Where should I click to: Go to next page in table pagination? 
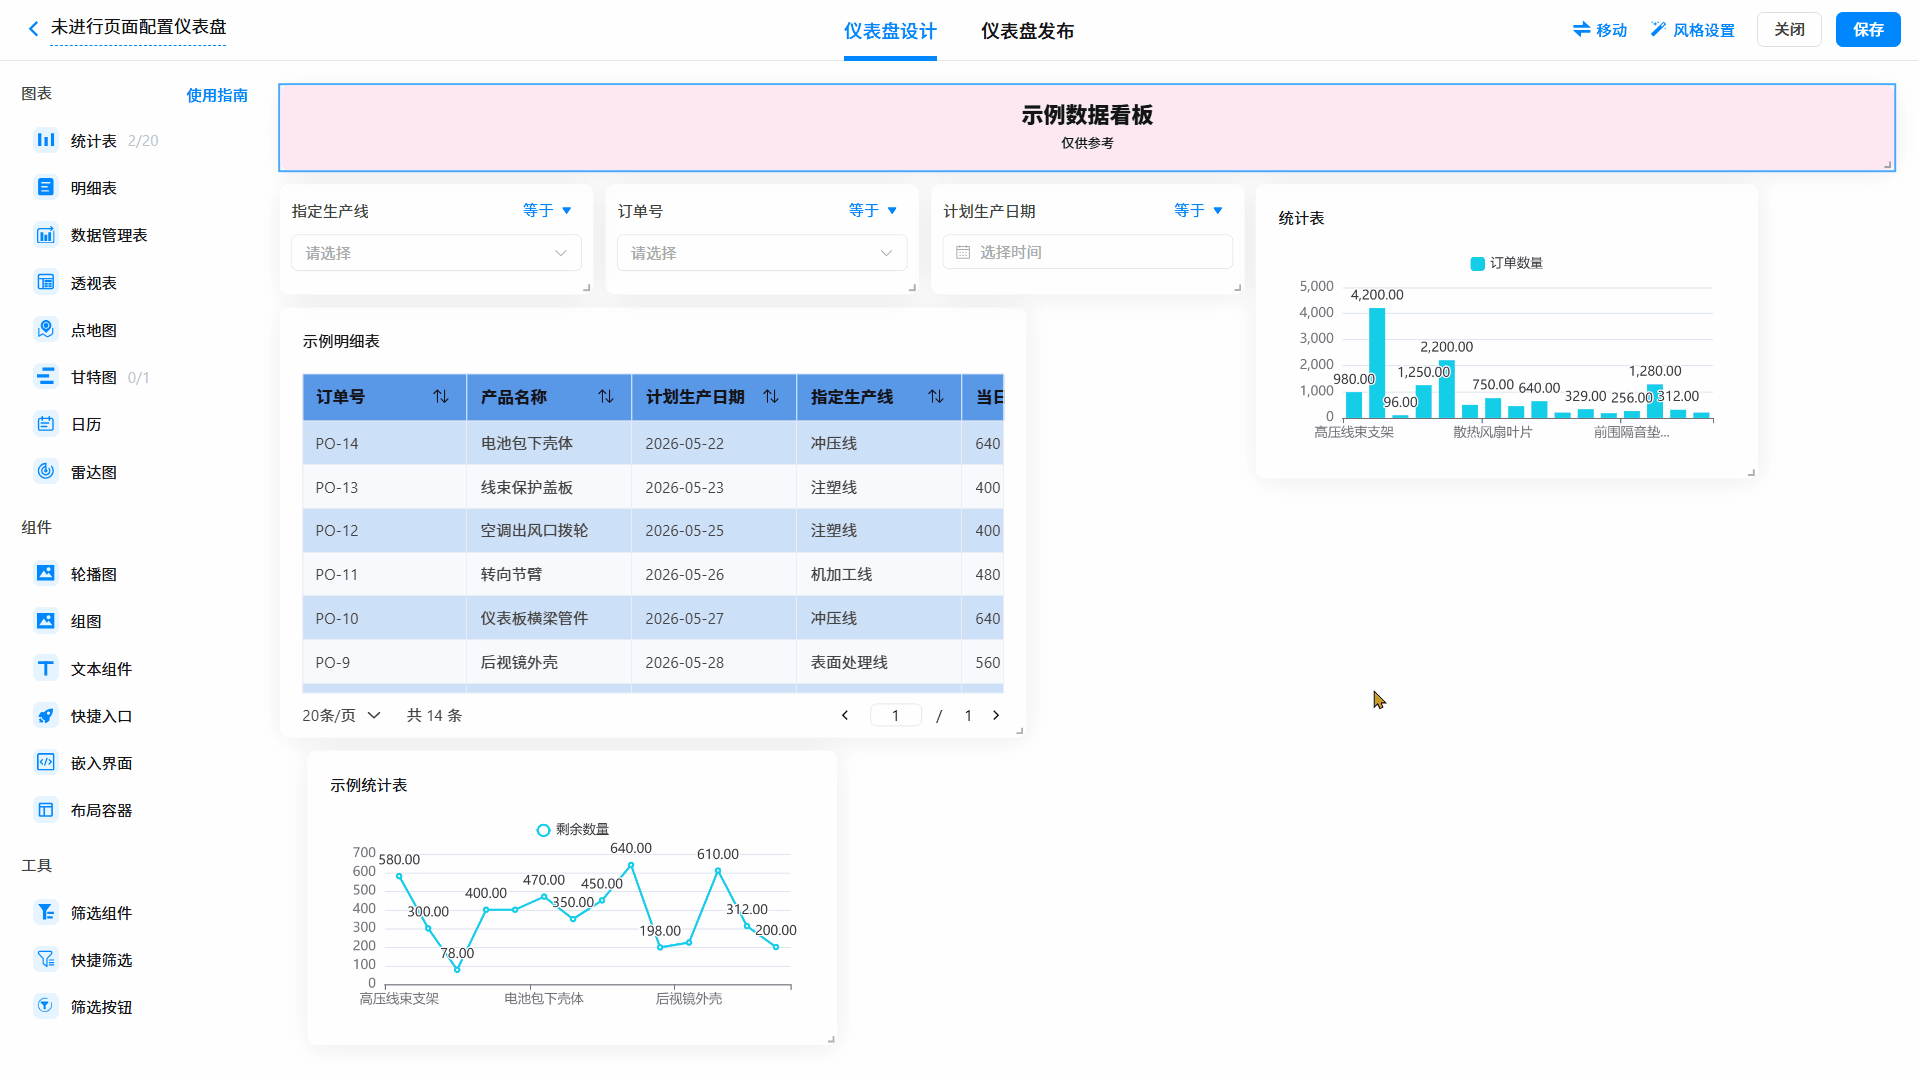coord(996,715)
